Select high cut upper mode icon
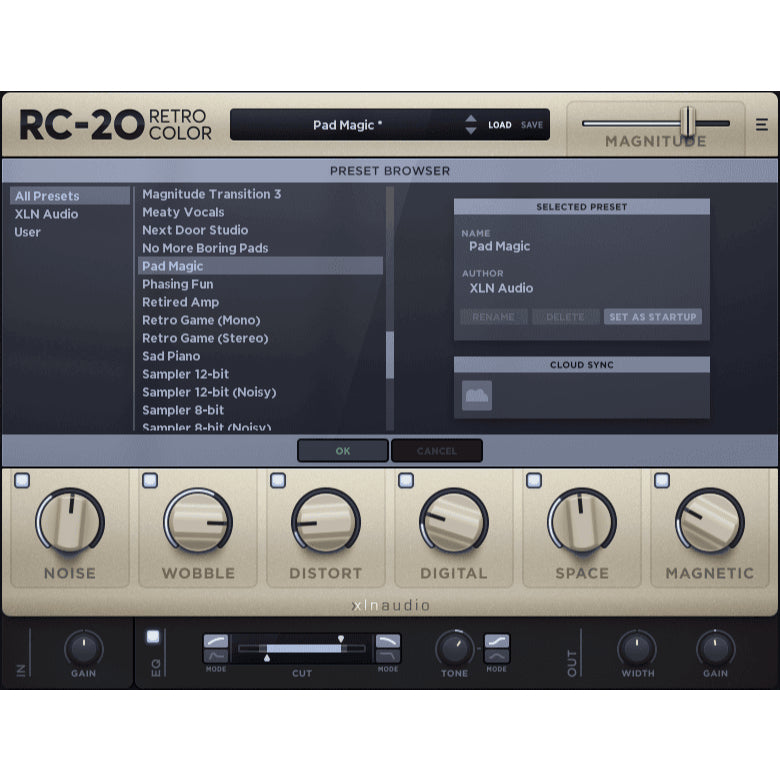Screen dimensions: 780x780 pos(388,641)
